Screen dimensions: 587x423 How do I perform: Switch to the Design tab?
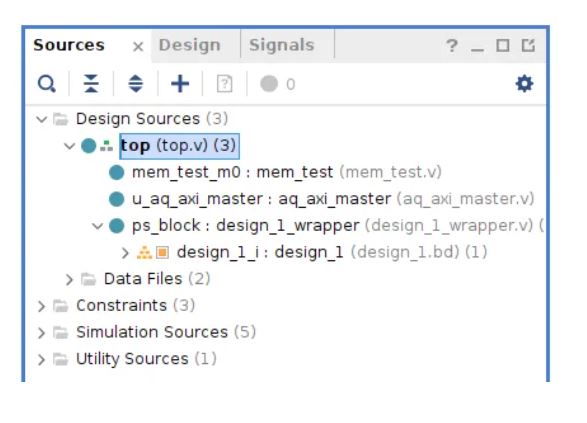pos(189,45)
